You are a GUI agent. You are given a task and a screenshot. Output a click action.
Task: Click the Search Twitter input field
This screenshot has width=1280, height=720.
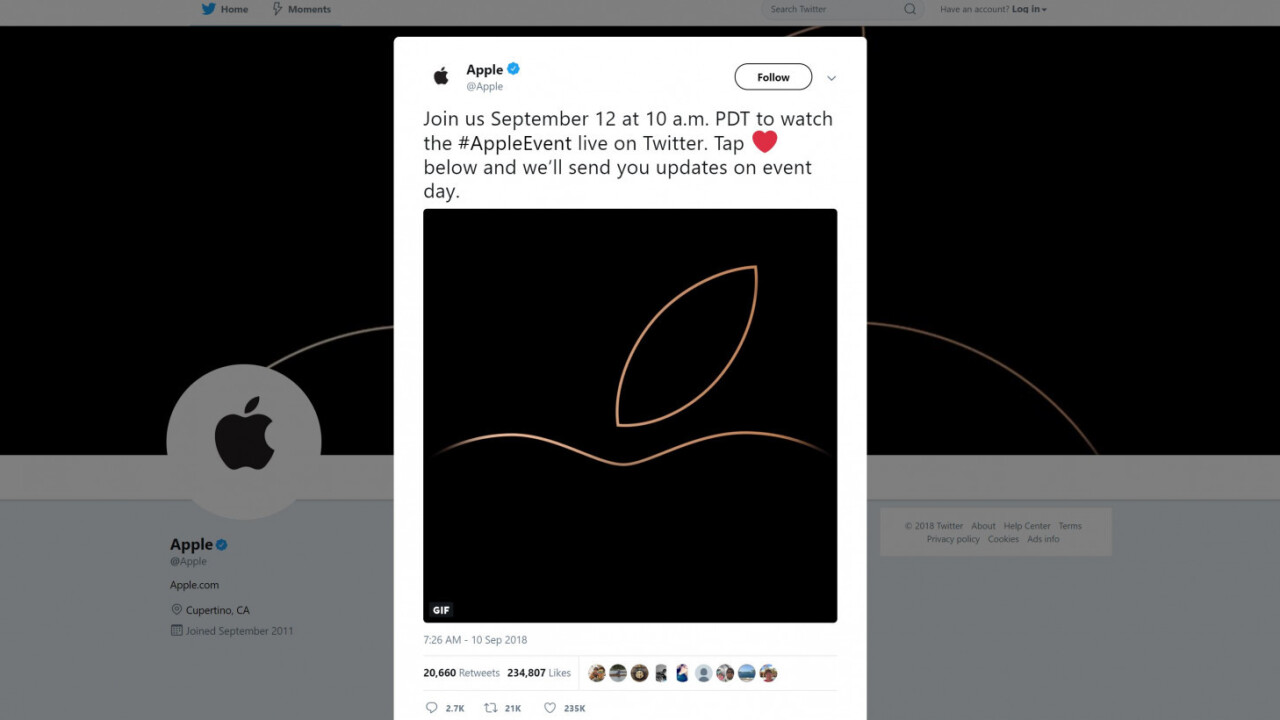tap(830, 9)
